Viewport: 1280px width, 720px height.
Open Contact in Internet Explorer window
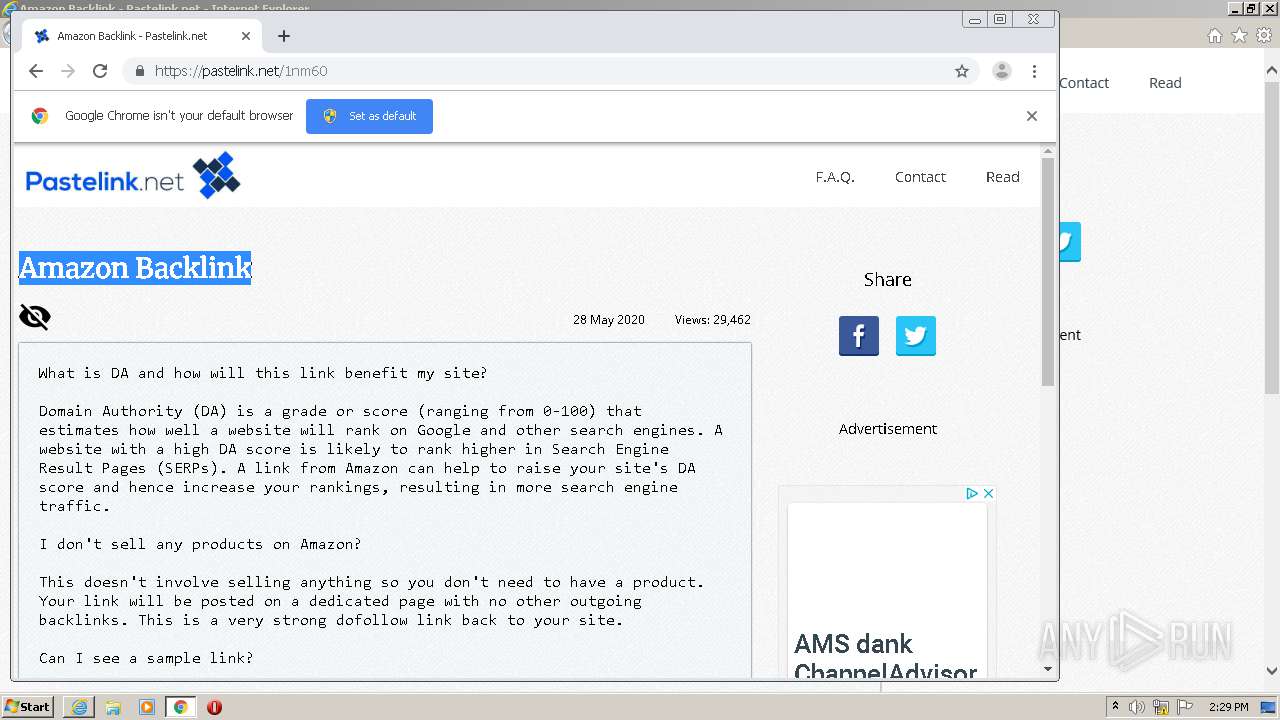coord(1084,83)
